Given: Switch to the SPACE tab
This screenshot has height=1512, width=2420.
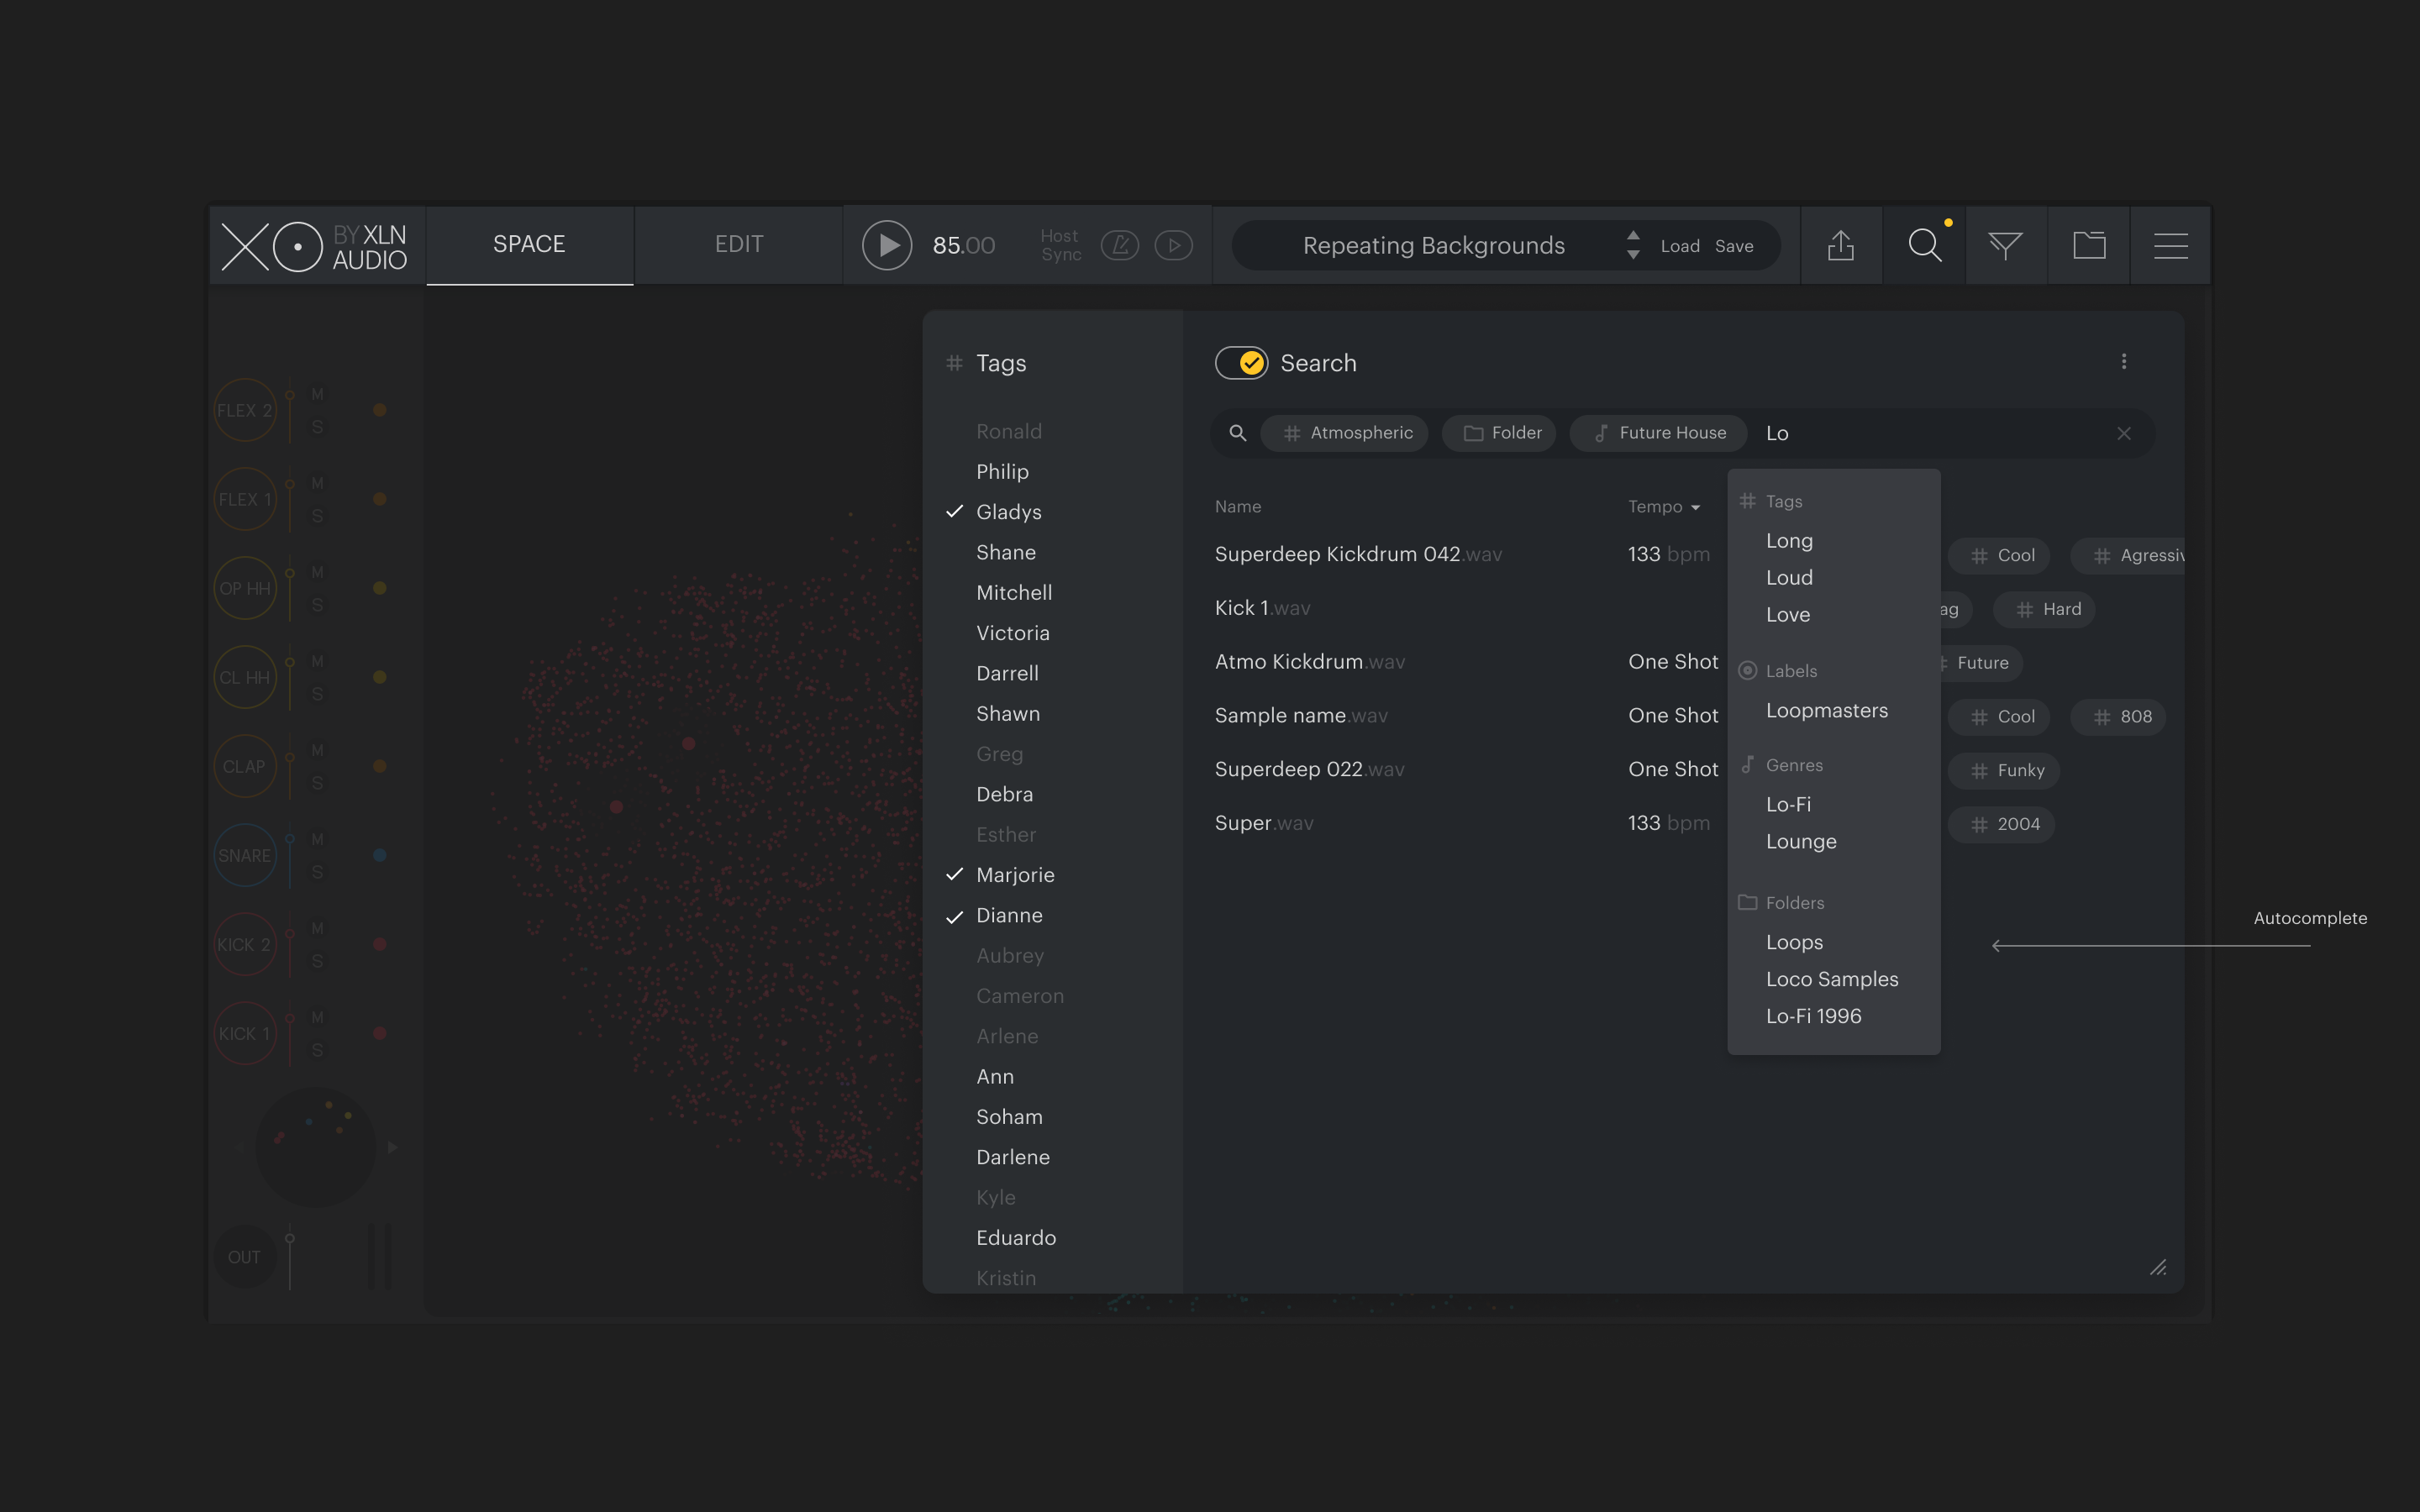Looking at the screenshot, I should [x=529, y=245].
